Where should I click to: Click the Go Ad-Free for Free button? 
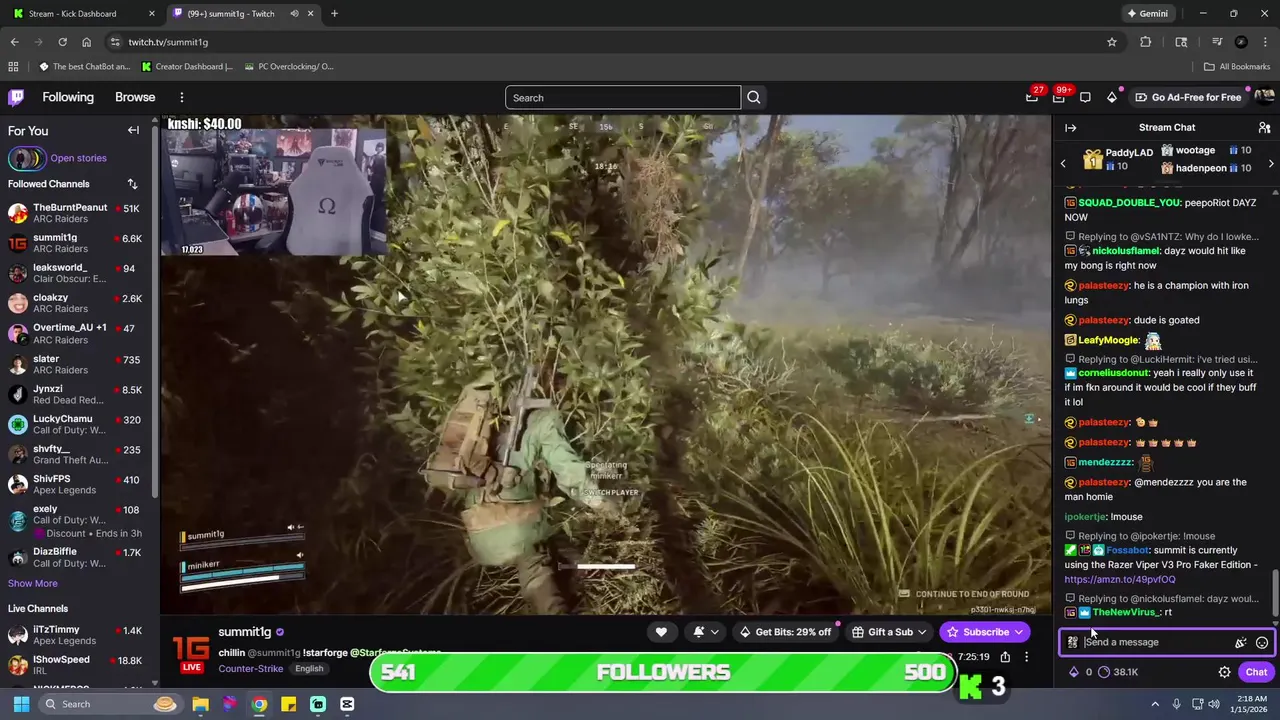pyautogui.click(x=1189, y=97)
